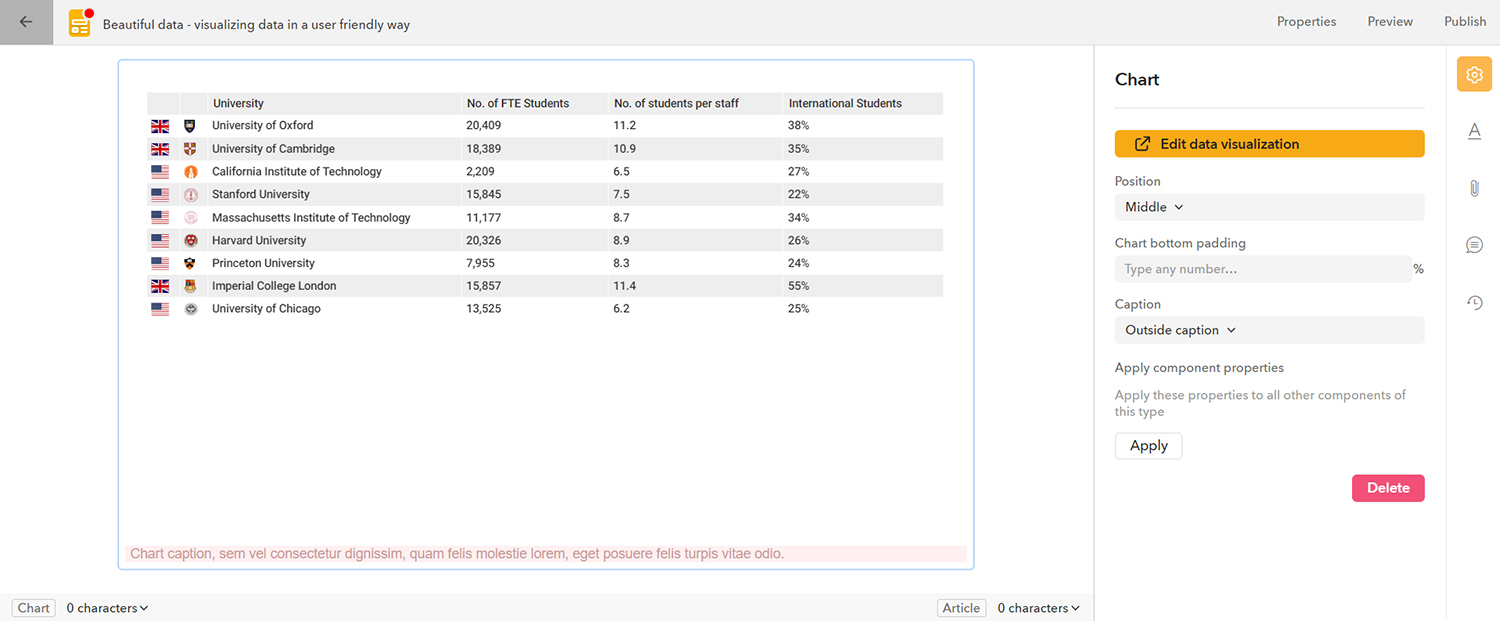Click the No. of FTE Students column header
The image size is (1500, 621).
tap(518, 103)
